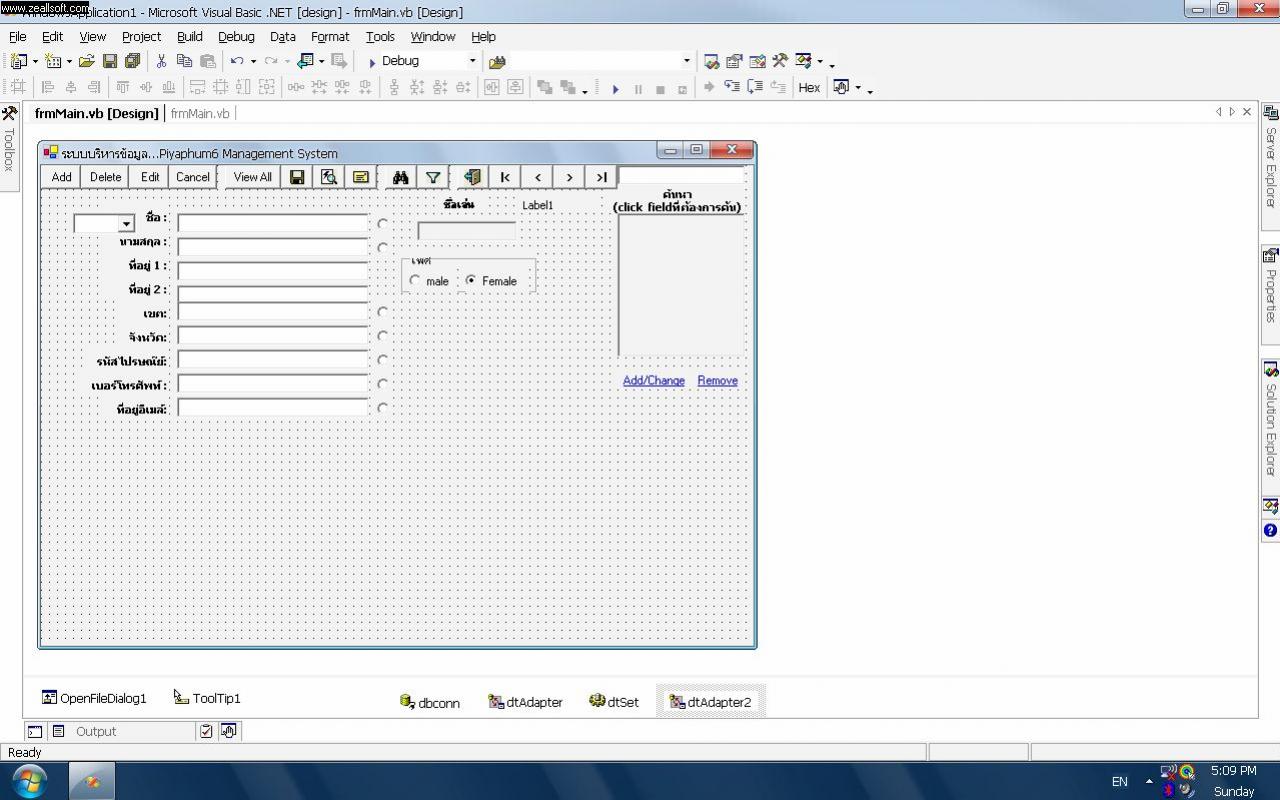Click the floppy disk save icon on form toolbar
This screenshot has width=1280, height=800.
coord(297,177)
